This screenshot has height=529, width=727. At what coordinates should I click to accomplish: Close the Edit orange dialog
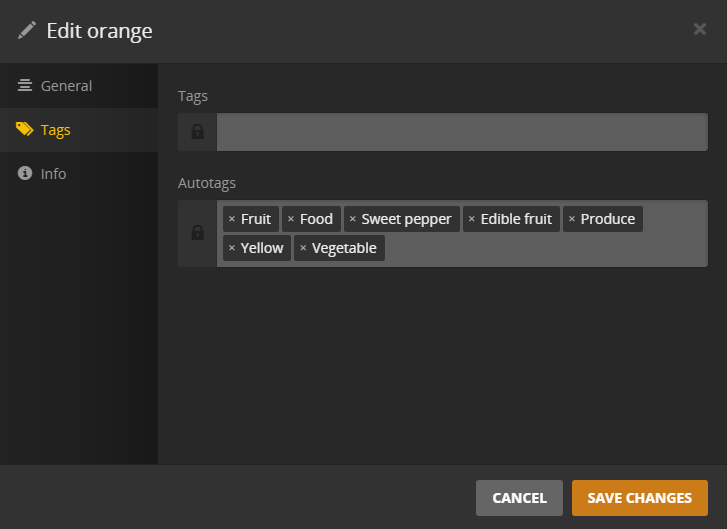point(700,29)
